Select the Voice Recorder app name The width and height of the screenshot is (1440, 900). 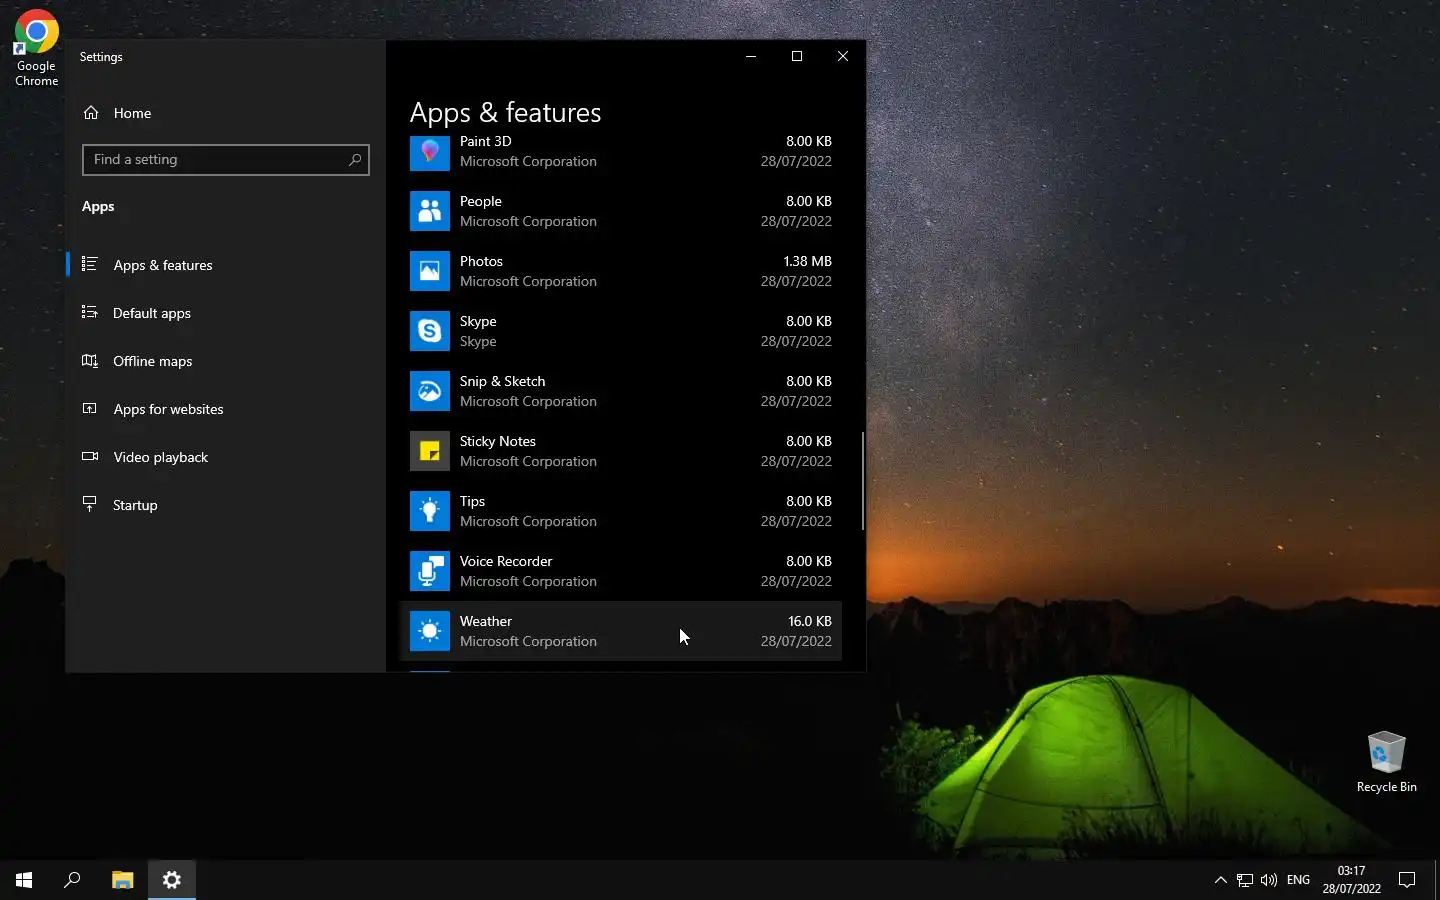(506, 561)
